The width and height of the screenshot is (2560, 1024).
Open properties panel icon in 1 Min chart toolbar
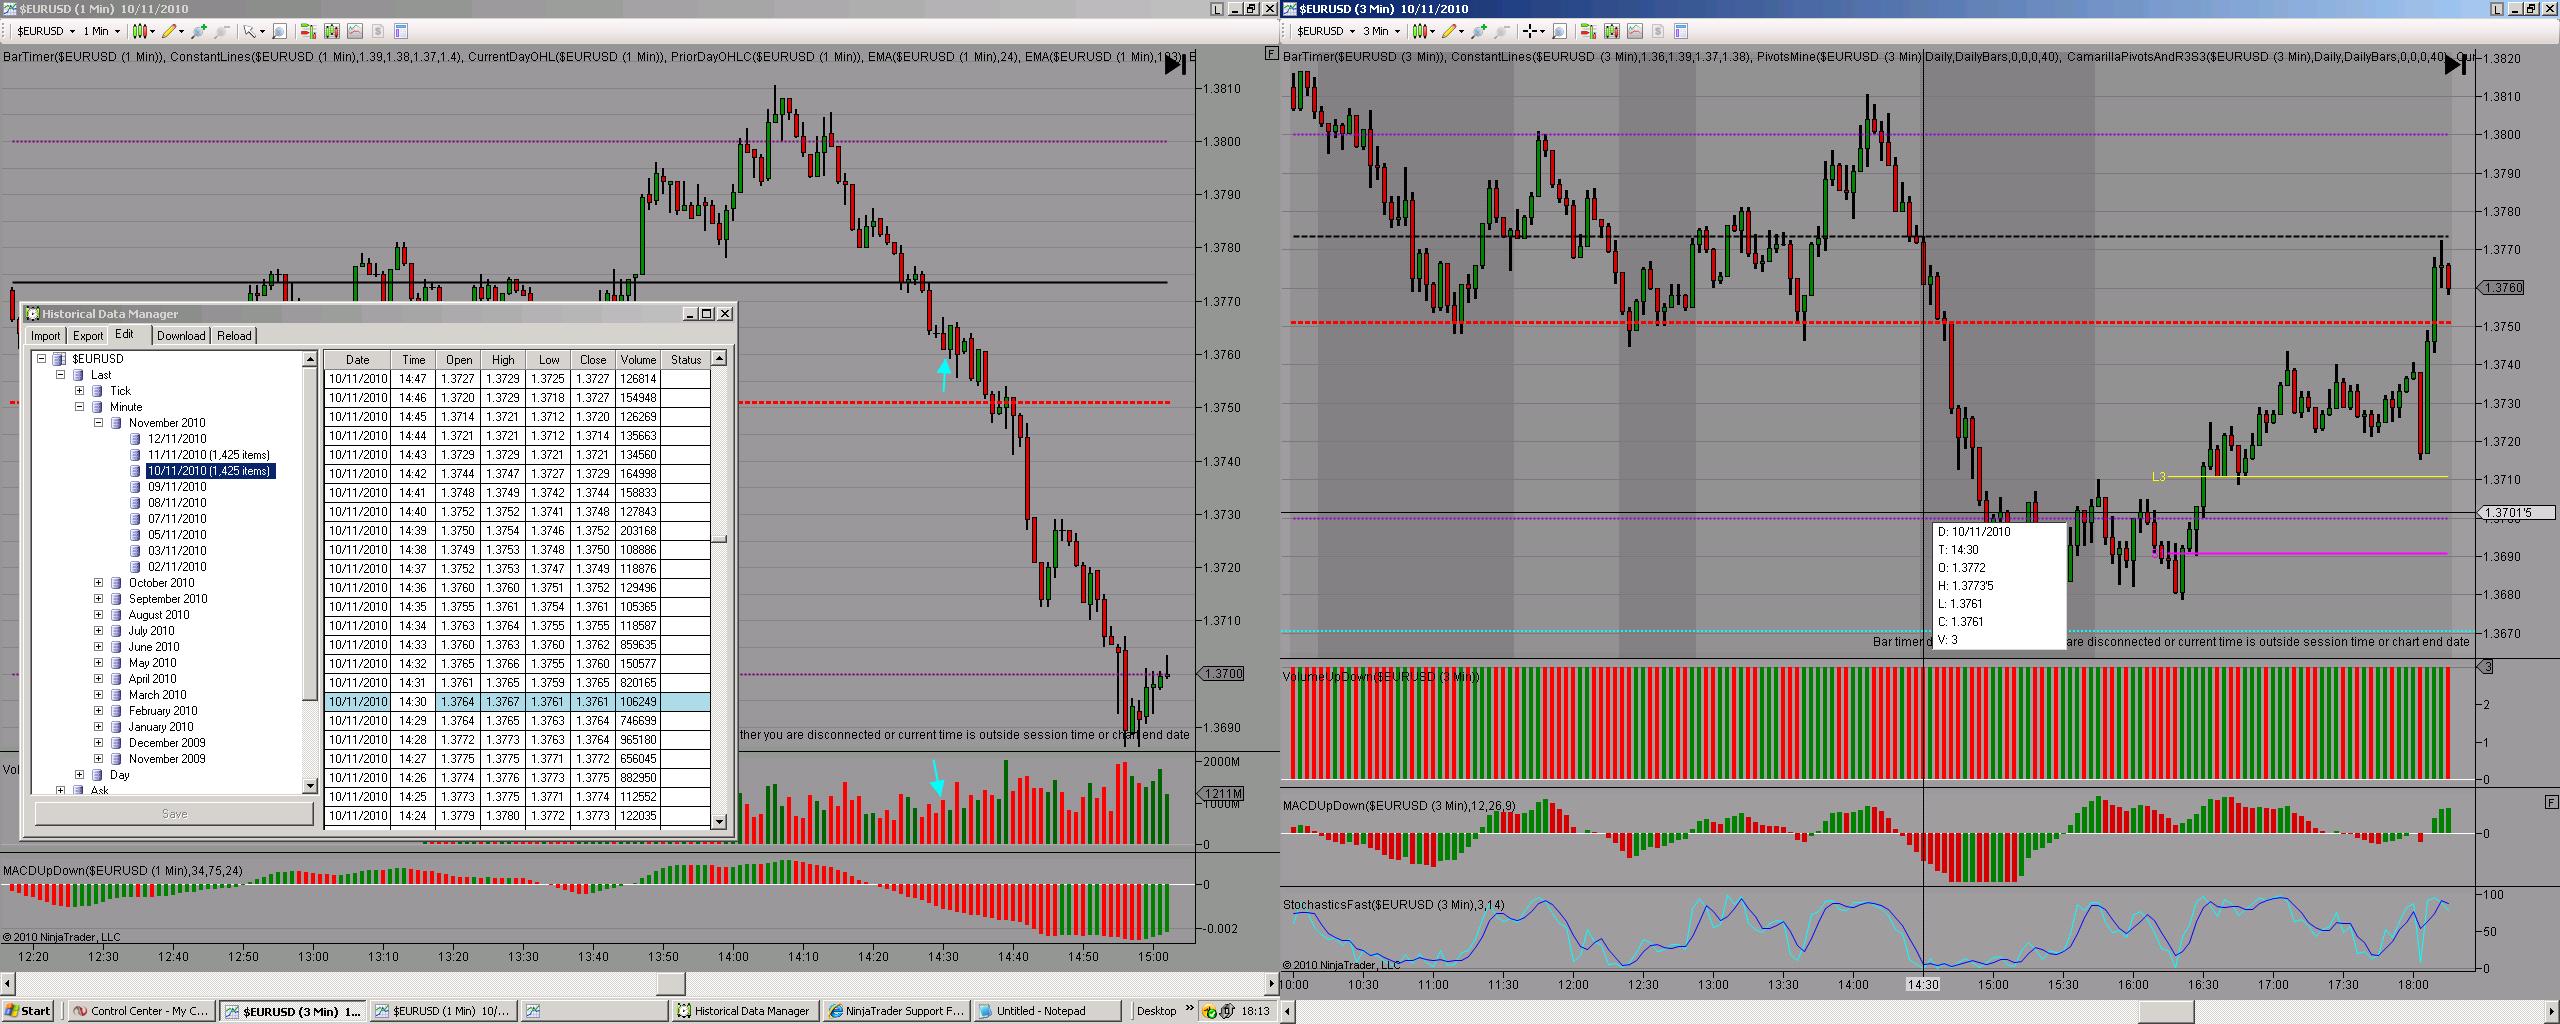[x=401, y=32]
